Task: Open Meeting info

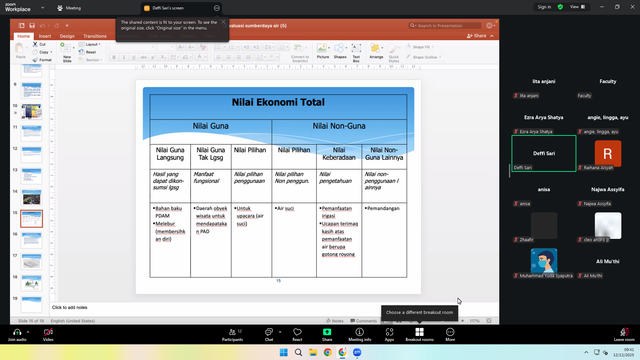Action: [360, 334]
